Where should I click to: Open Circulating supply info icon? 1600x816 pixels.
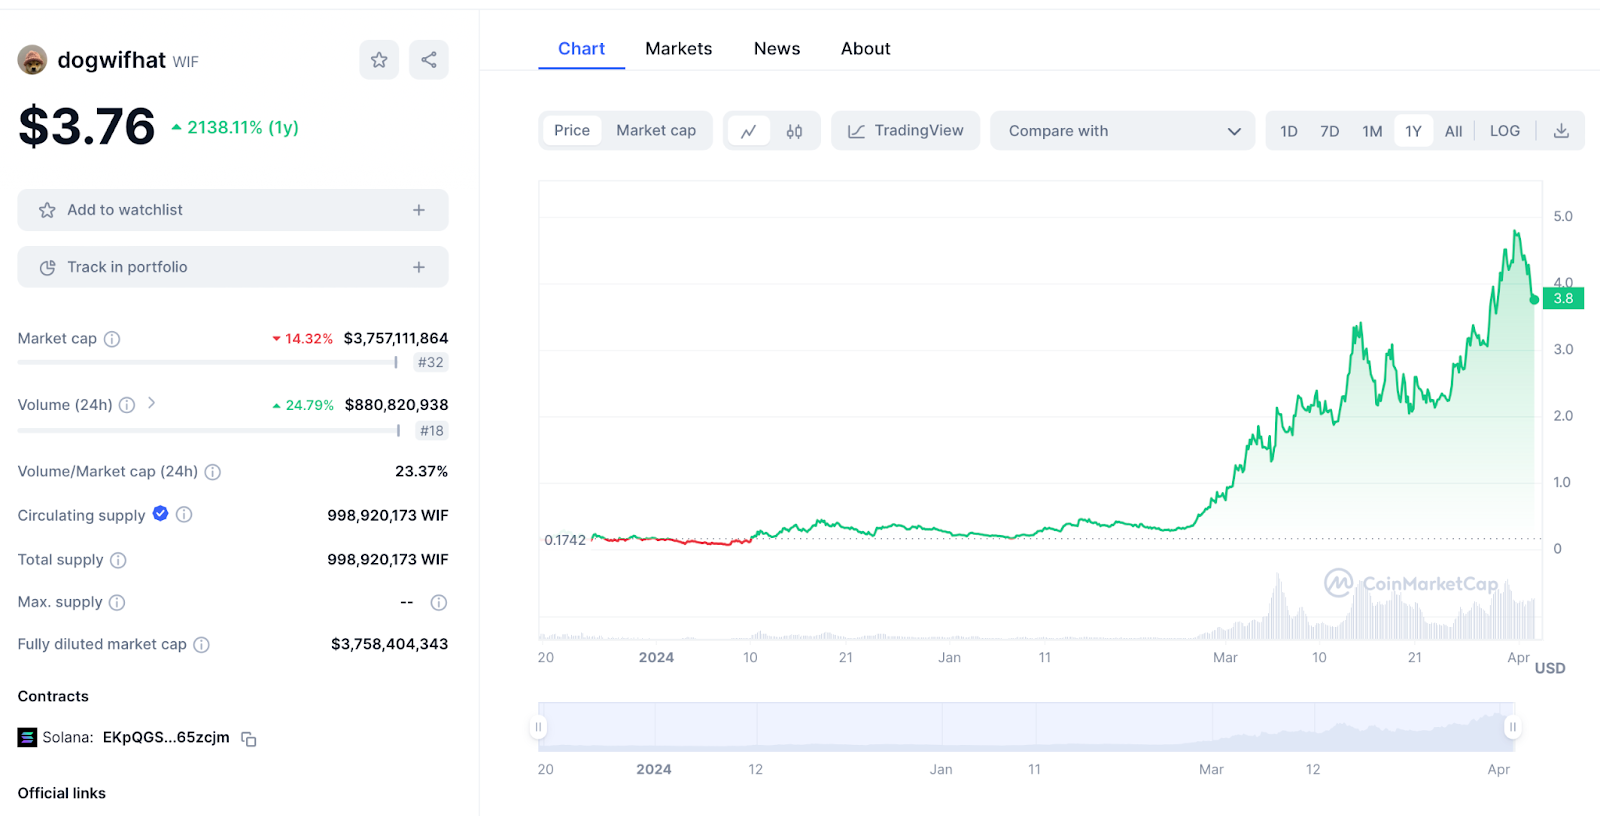tap(184, 515)
